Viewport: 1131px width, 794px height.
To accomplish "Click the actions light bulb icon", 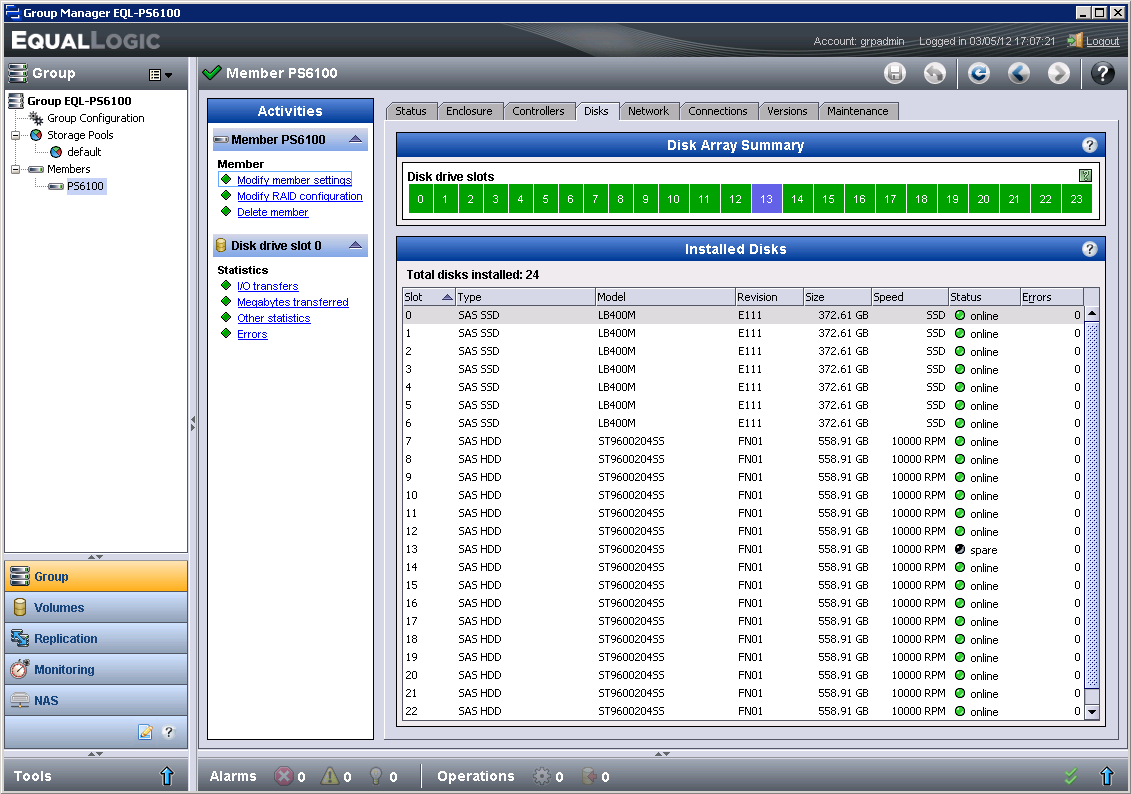I will coord(376,776).
